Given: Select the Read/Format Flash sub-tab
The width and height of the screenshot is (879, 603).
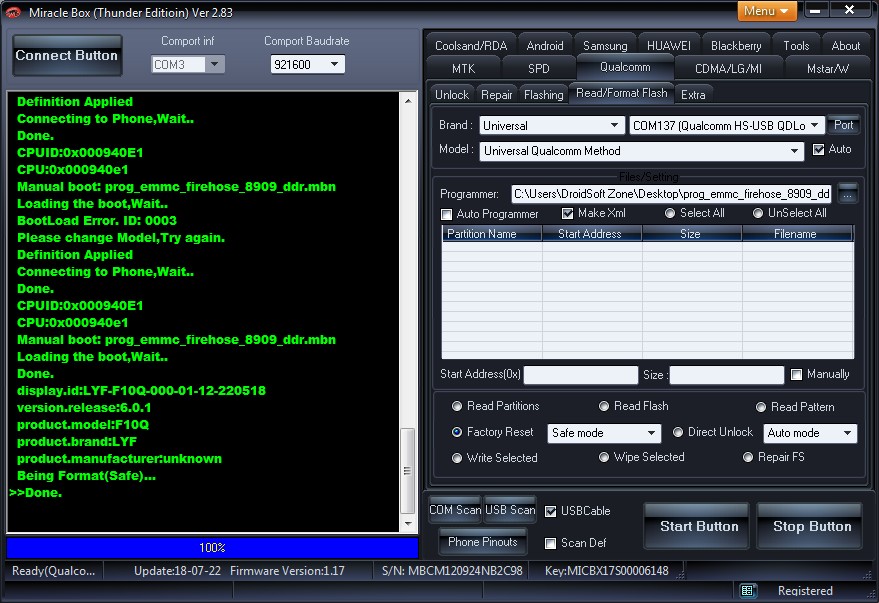Looking at the screenshot, I should point(621,93).
